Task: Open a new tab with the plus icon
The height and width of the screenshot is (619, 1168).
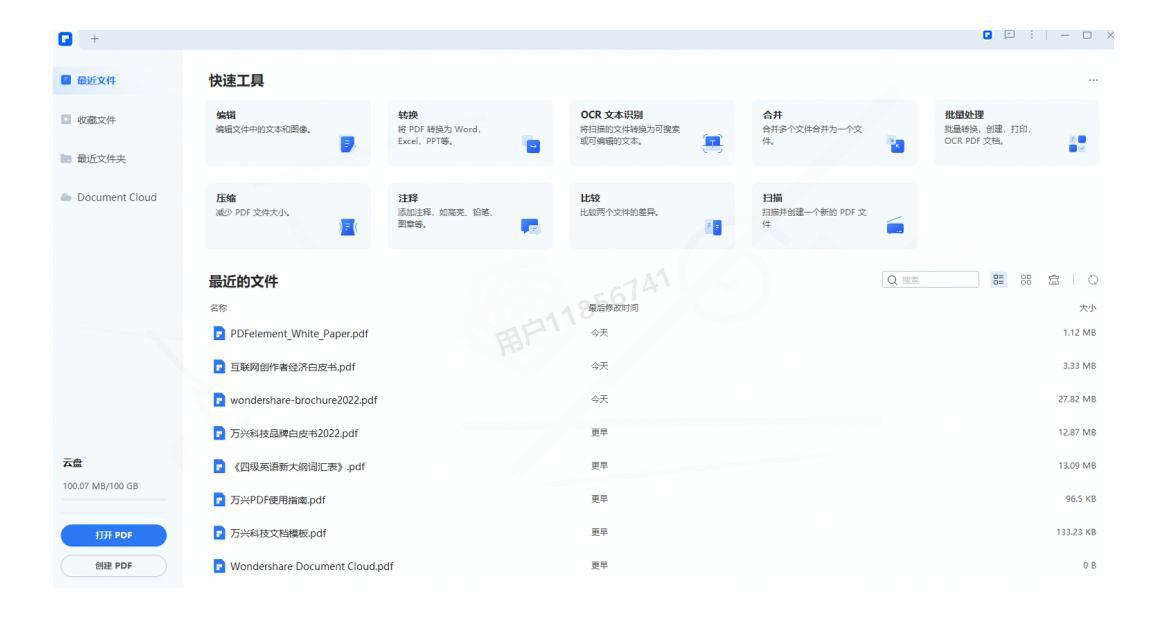Action: (95, 39)
